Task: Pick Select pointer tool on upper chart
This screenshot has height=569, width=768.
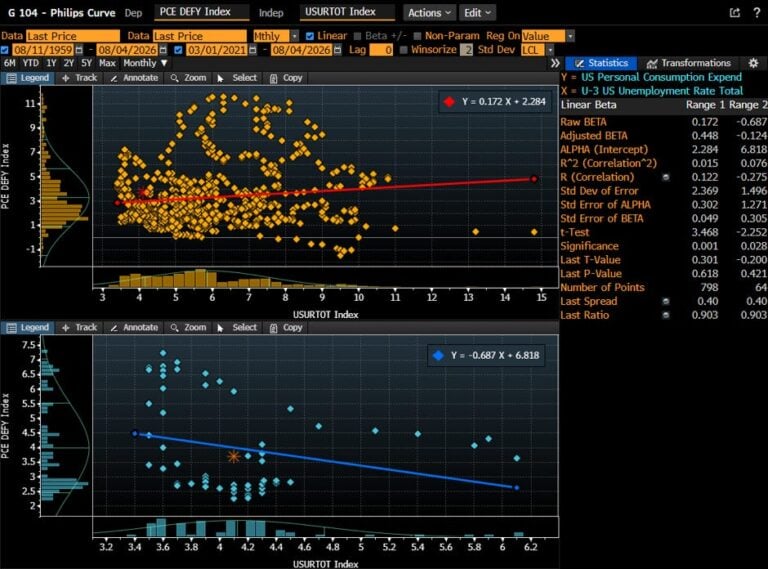Action: click(x=237, y=78)
